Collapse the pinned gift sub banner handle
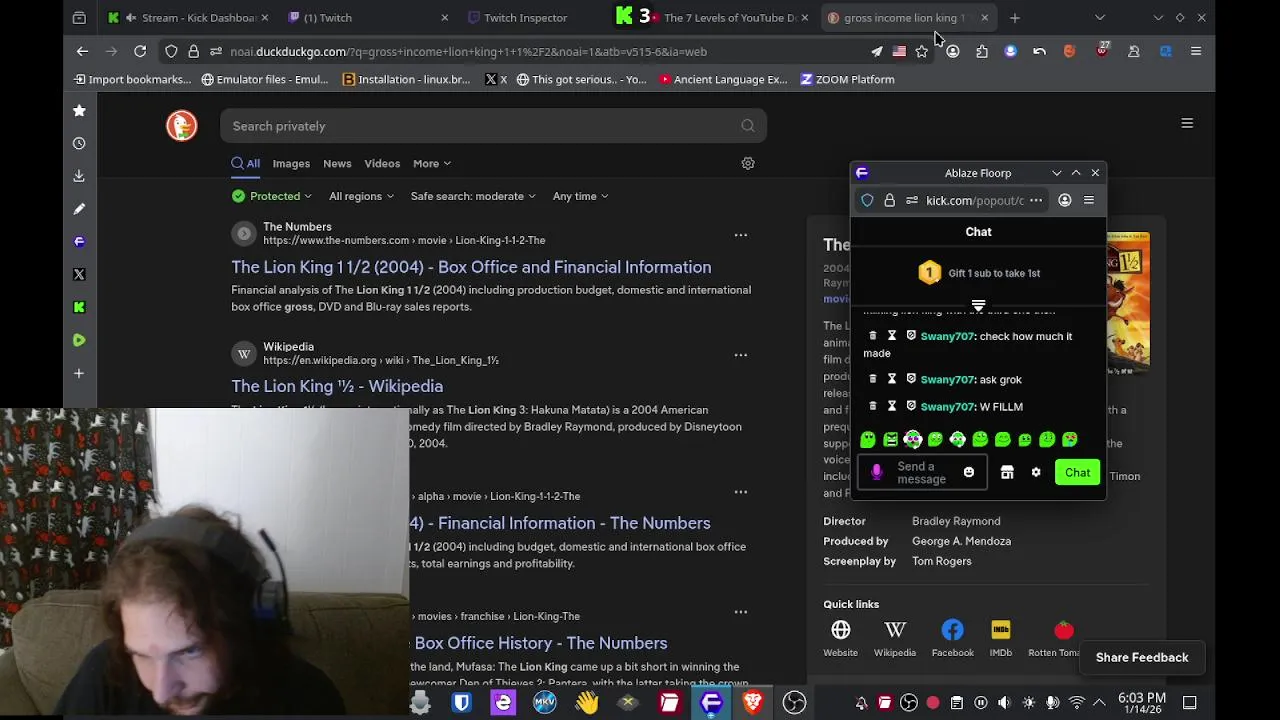This screenshot has width=1280, height=720. point(979,306)
